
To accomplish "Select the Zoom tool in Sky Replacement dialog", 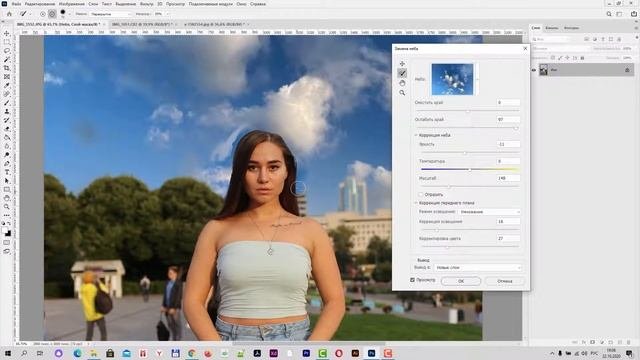I will (402, 93).
